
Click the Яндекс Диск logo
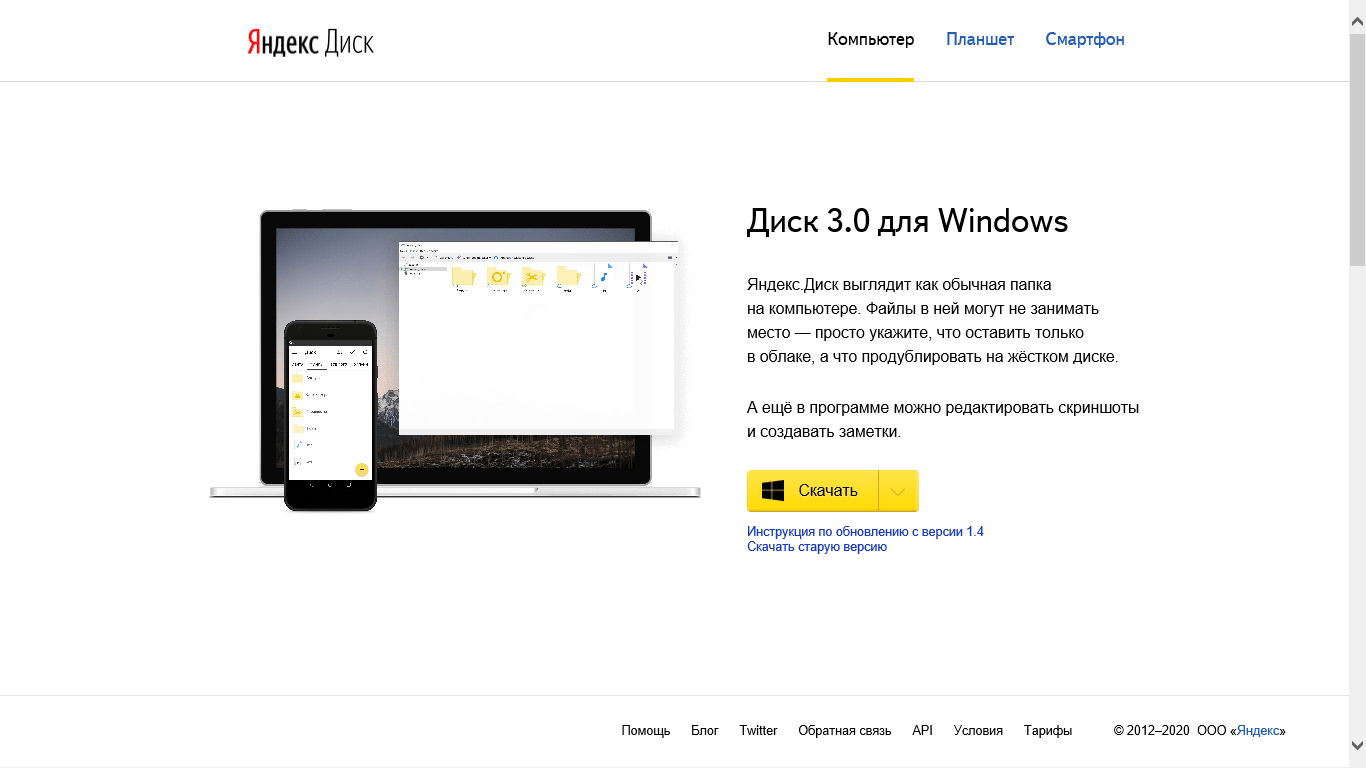pos(310,42)
